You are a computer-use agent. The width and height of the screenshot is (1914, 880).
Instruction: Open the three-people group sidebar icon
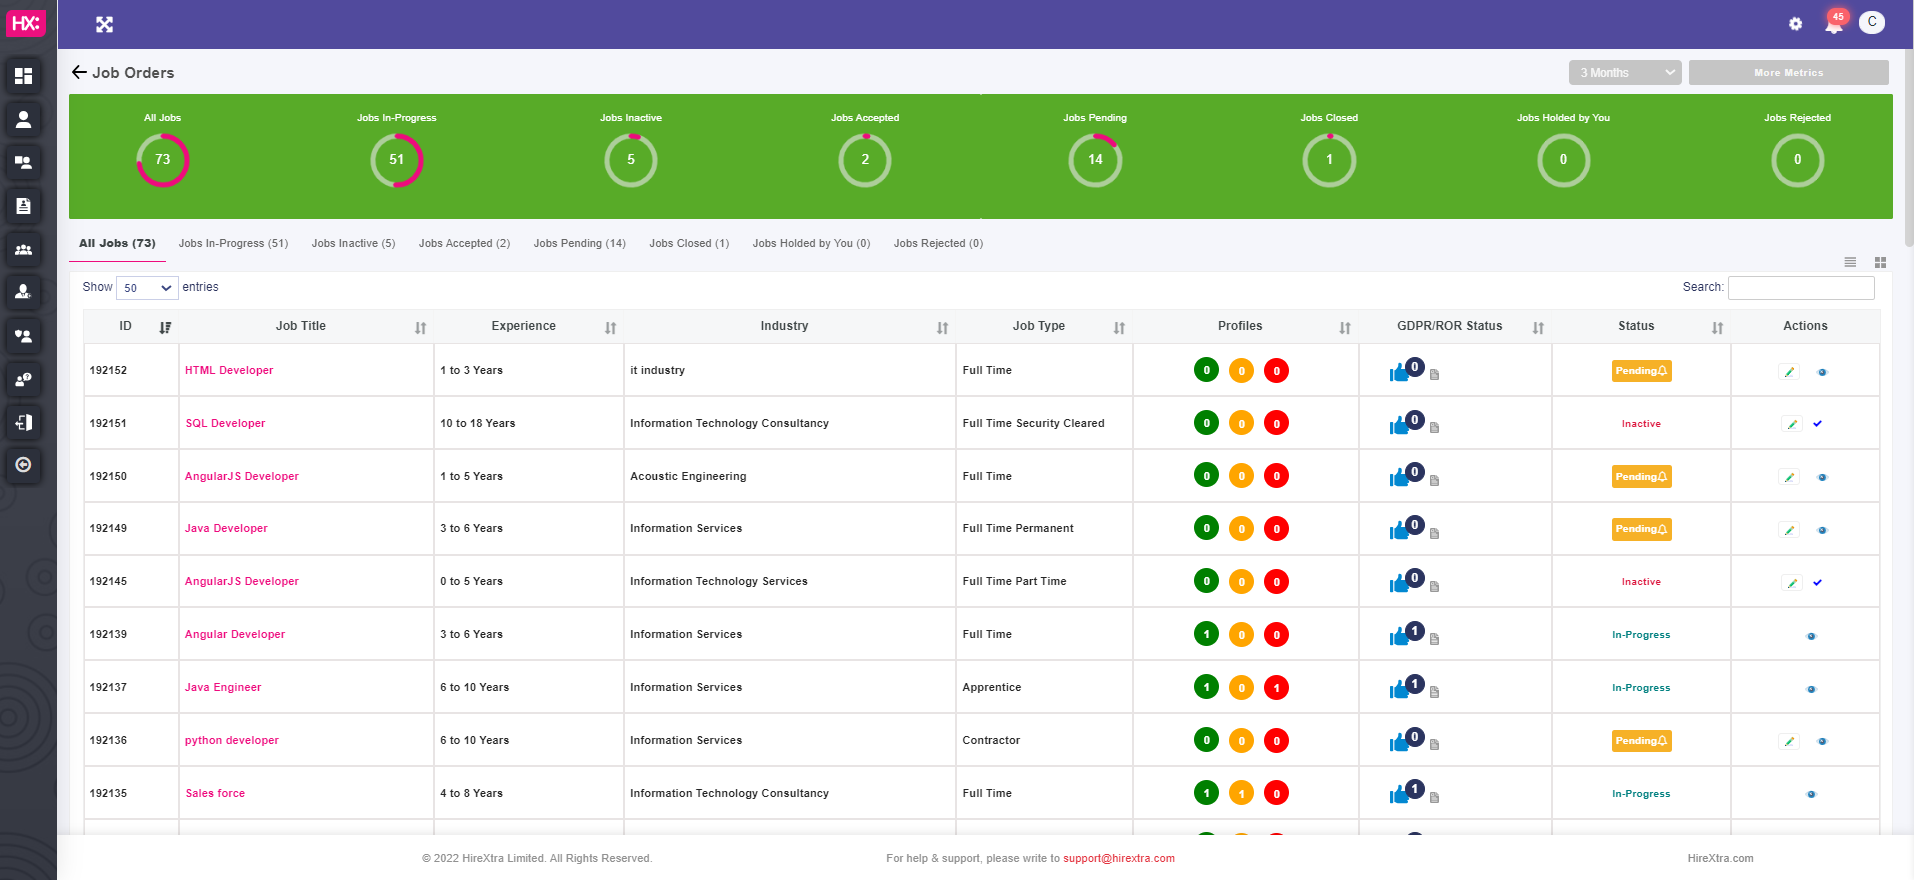(x=23, y=249)
